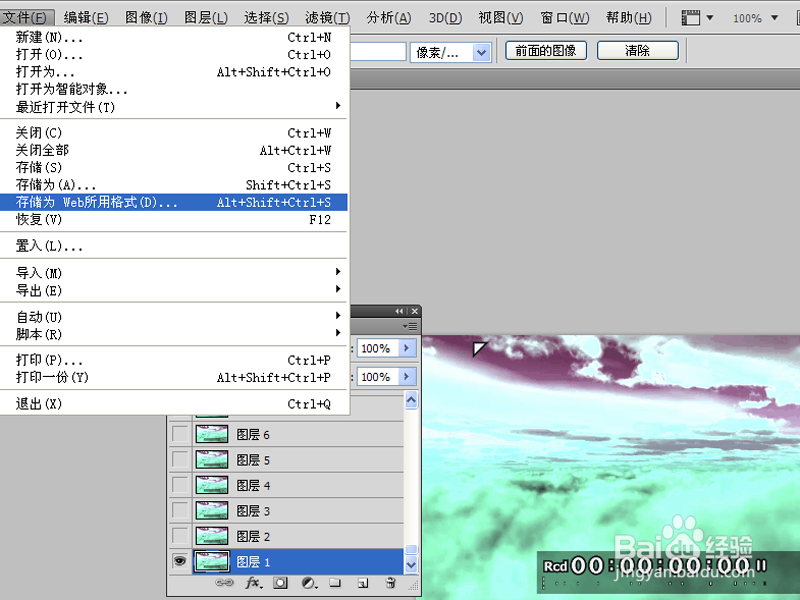Choose 关闭全部 menu item
The width and height of the screenshot is (800, 600).
click(173, 150)
